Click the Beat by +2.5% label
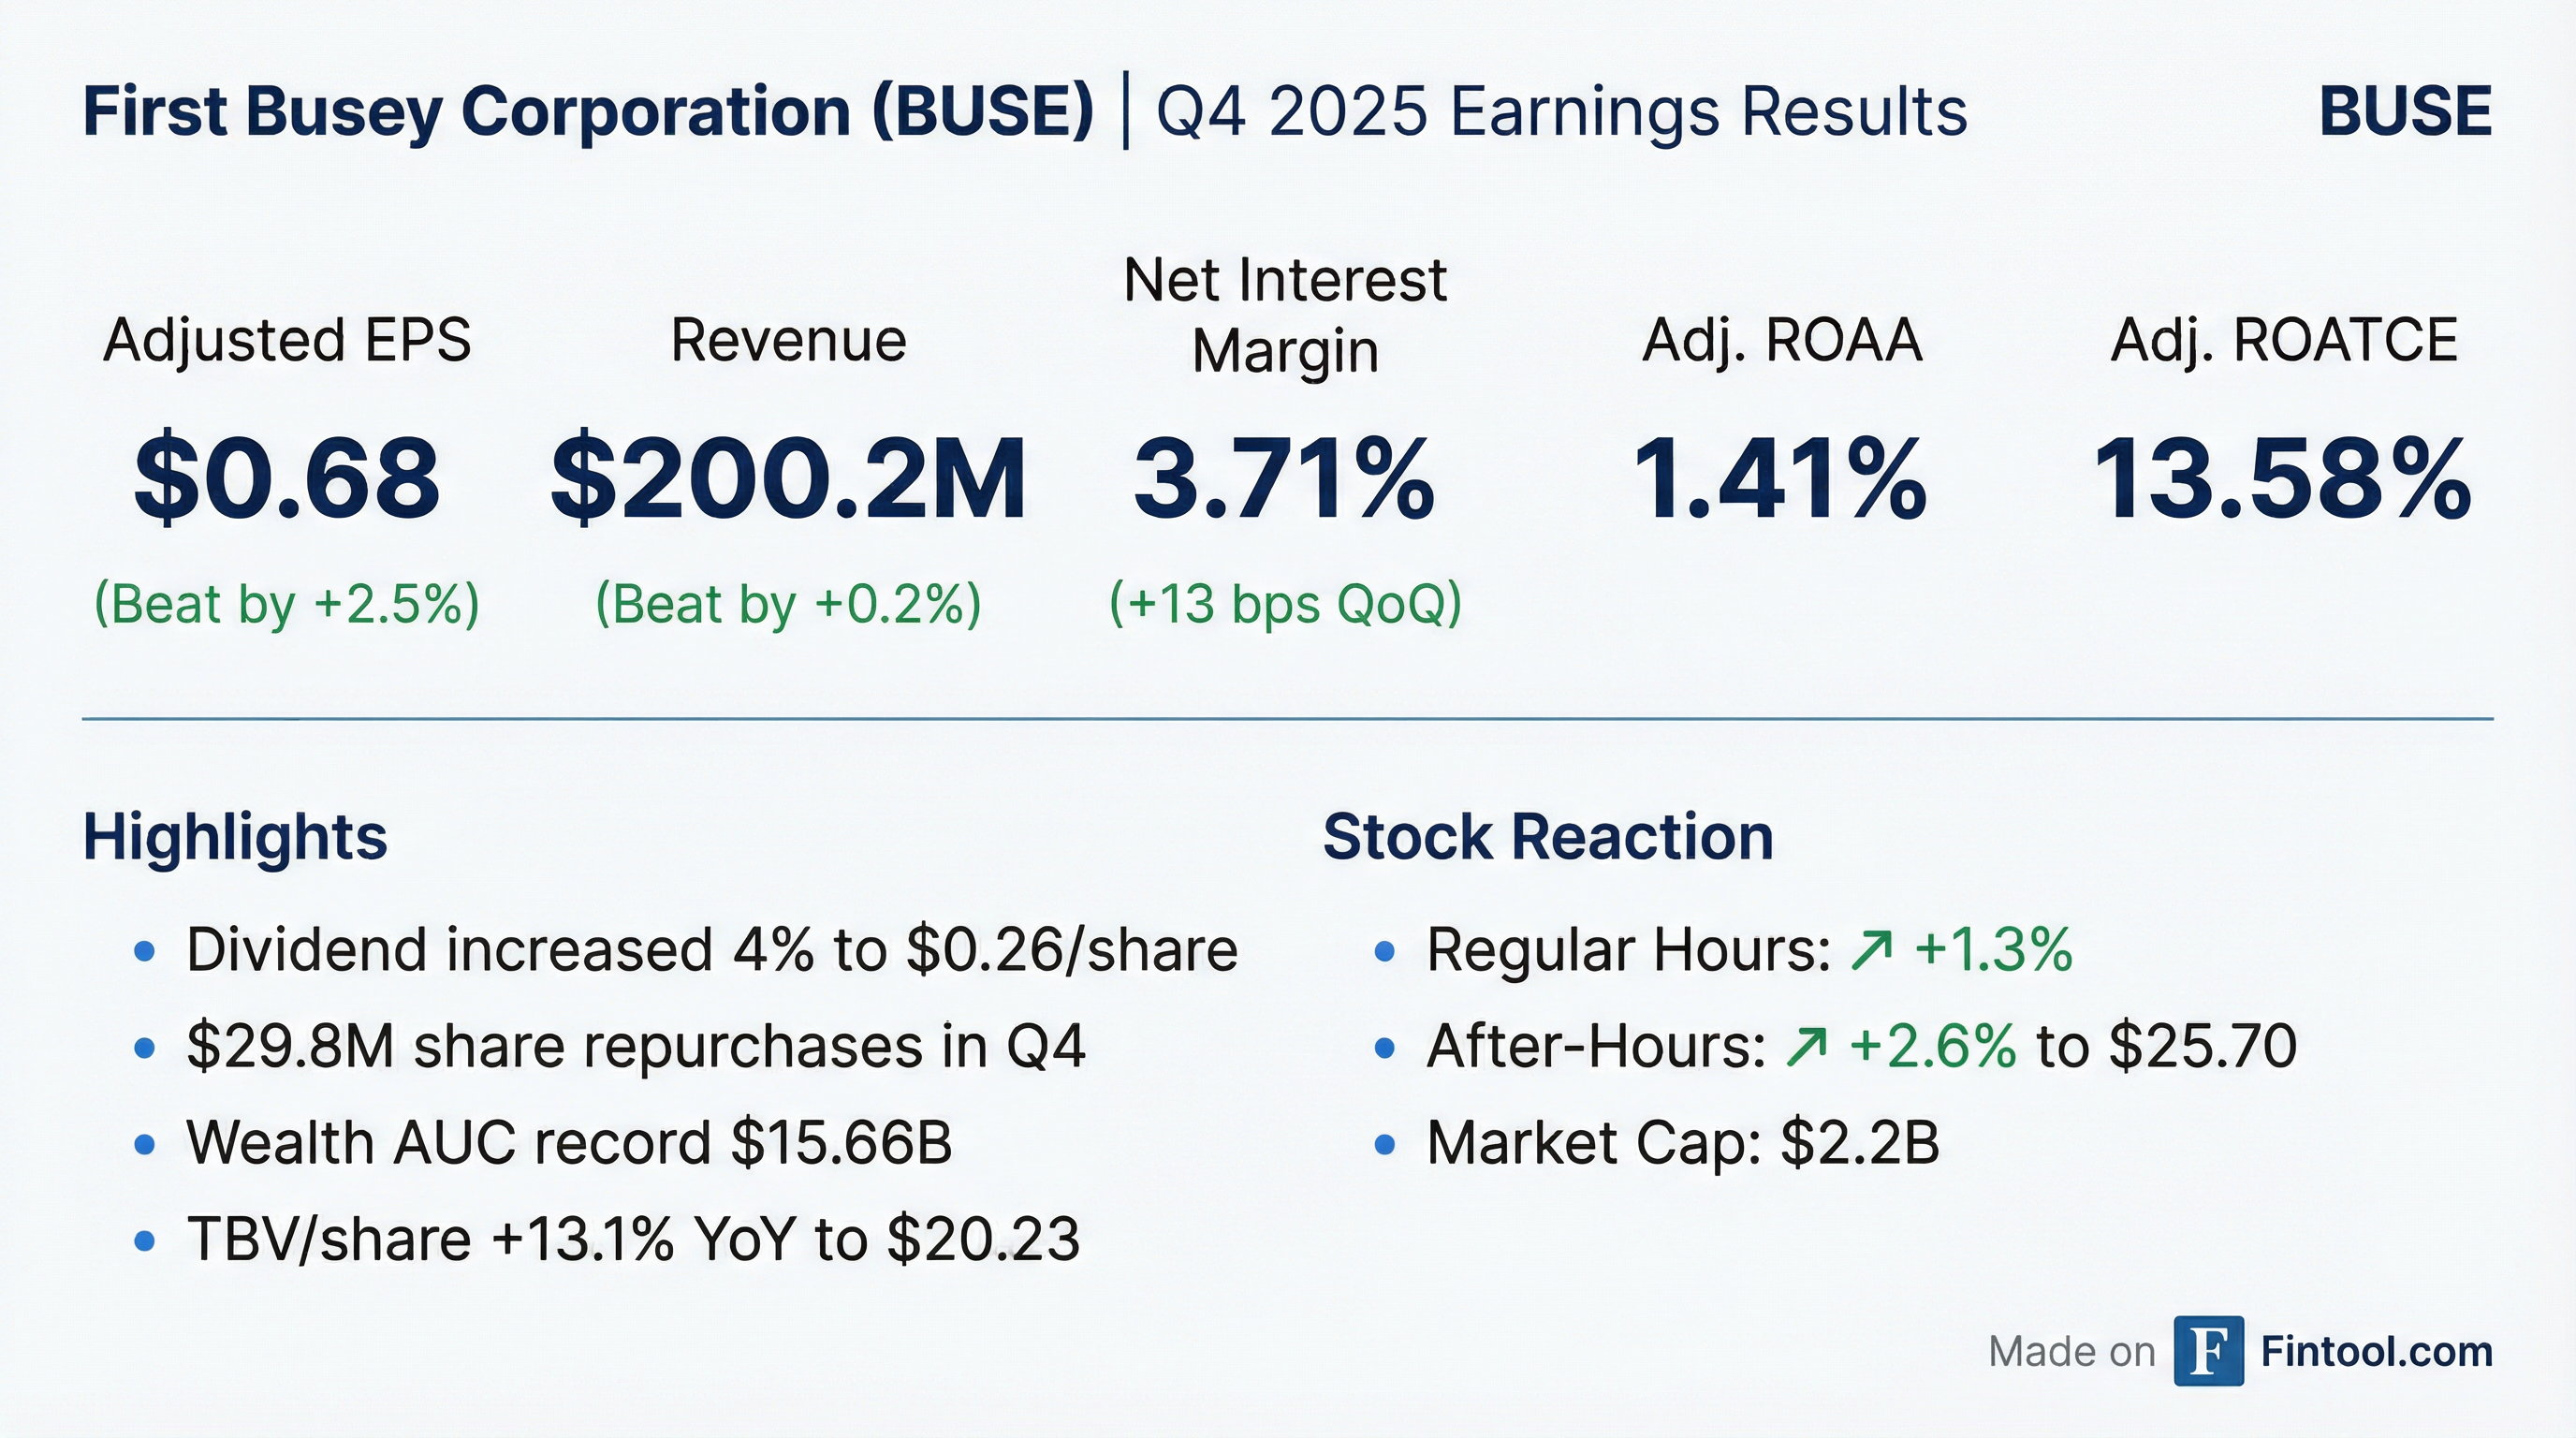2576x1438 pixels. [287, 604]
